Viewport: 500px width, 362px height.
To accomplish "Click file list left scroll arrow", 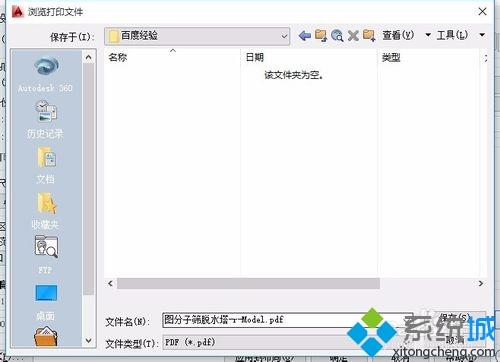I will pos(110,283).
